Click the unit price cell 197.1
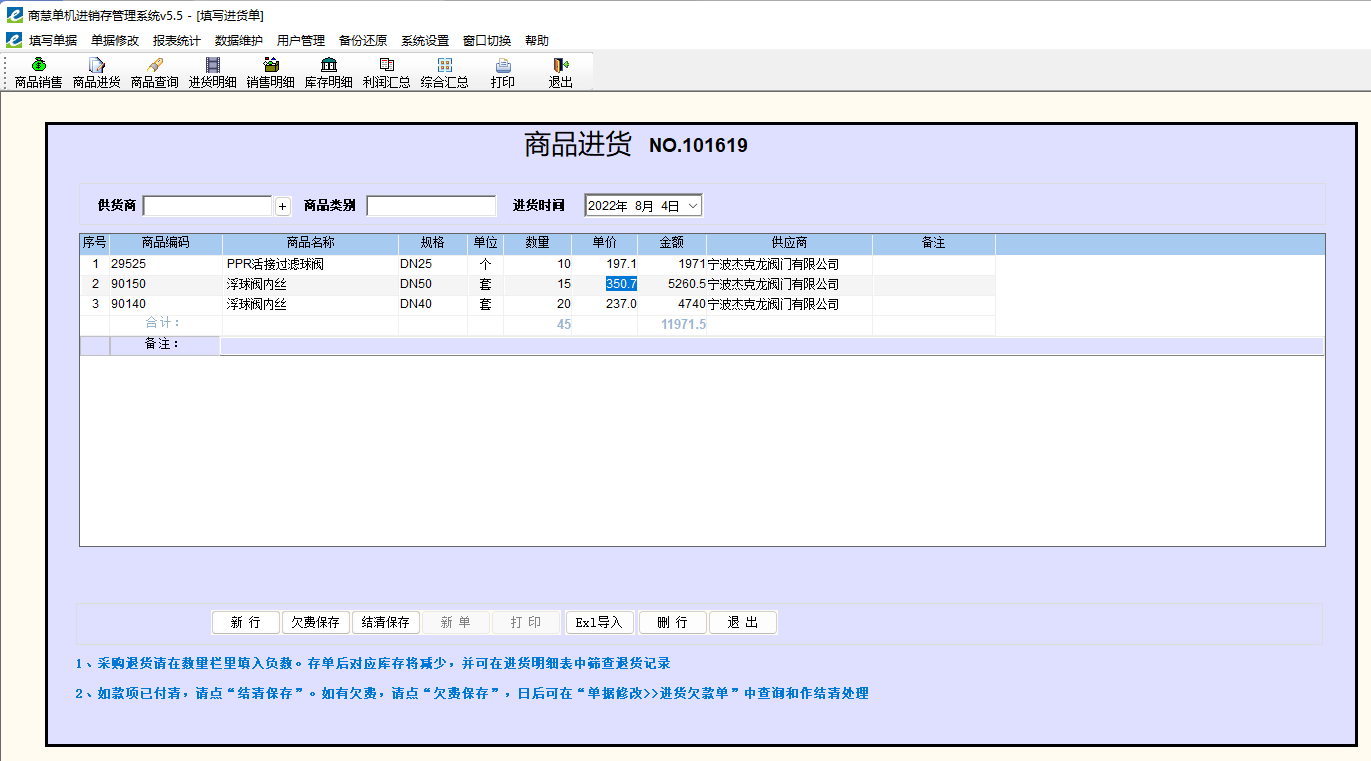 (605, 265)
